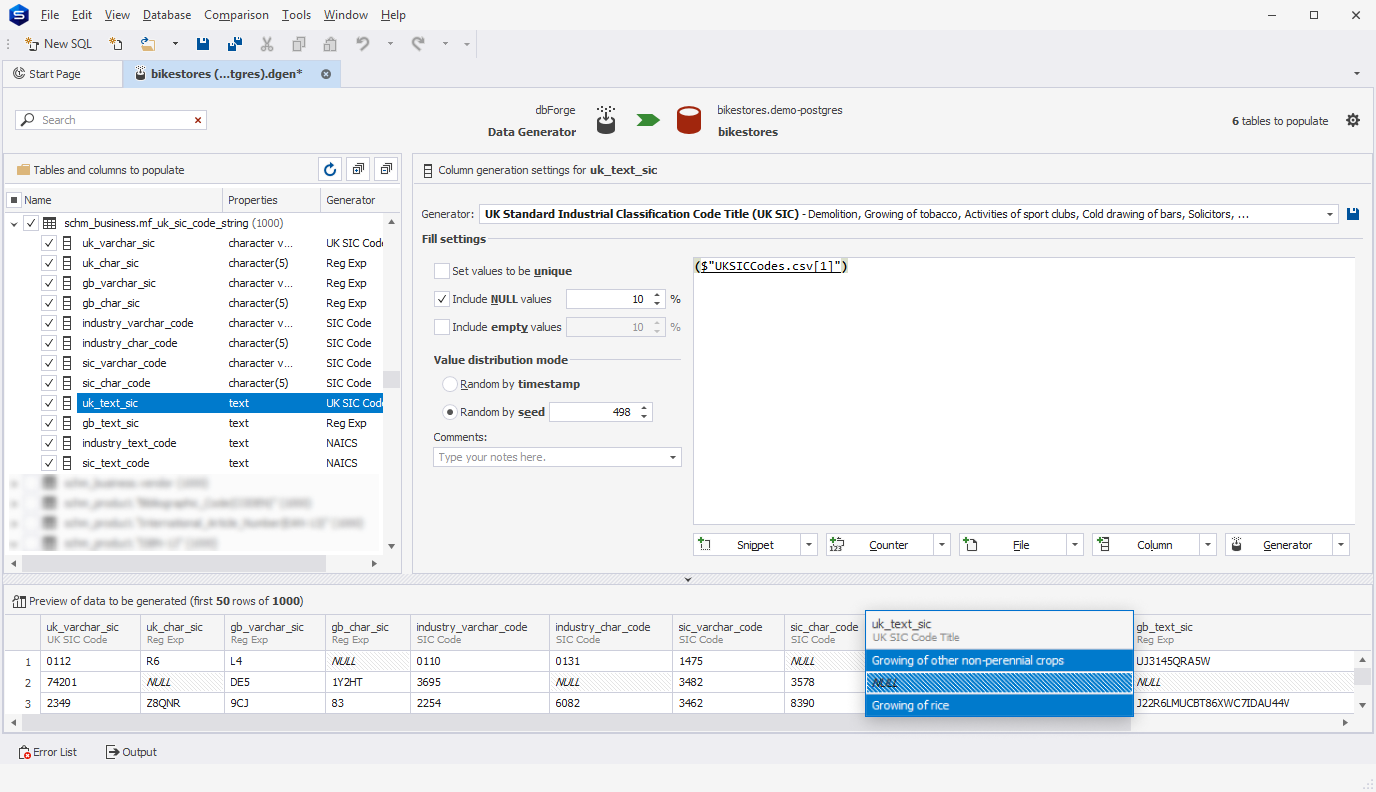Click the Collapse all tree icon
Image resolution: width=1376 pixels, height=792 pixels.
(x=387, y=169)
